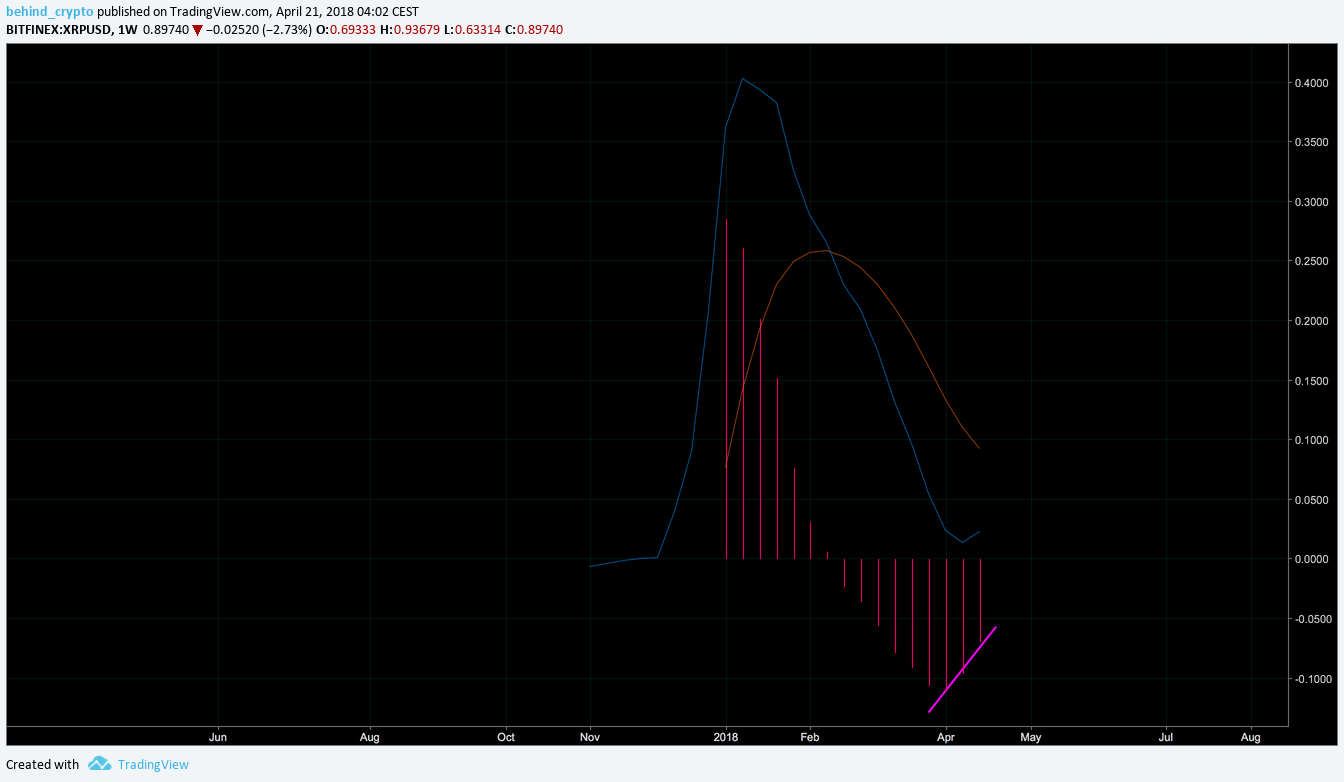Open the behind_crypto author link

click(50, 12)
